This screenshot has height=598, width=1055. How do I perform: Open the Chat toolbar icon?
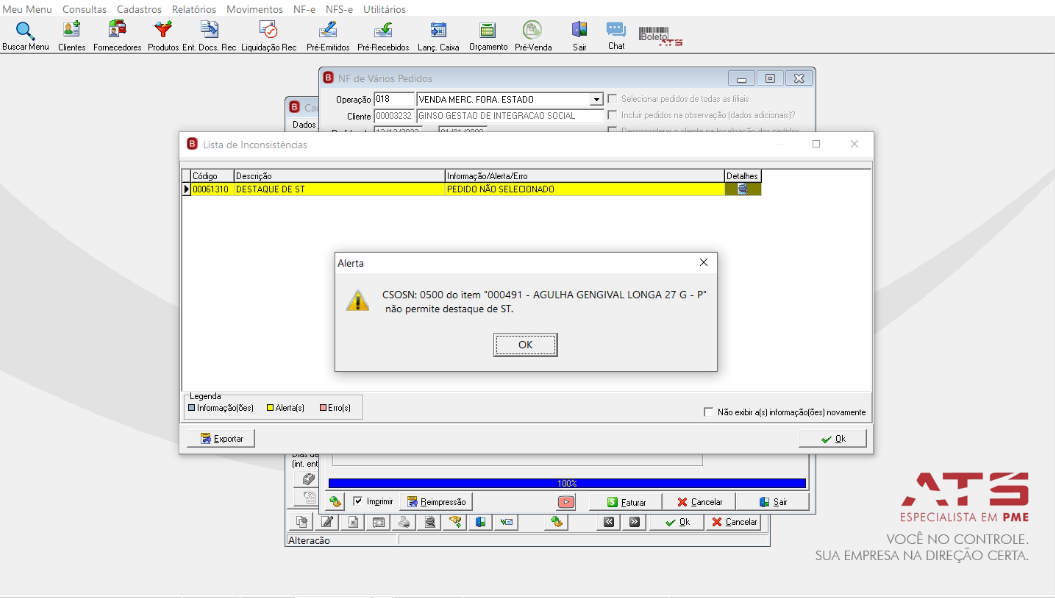[616, 30]
